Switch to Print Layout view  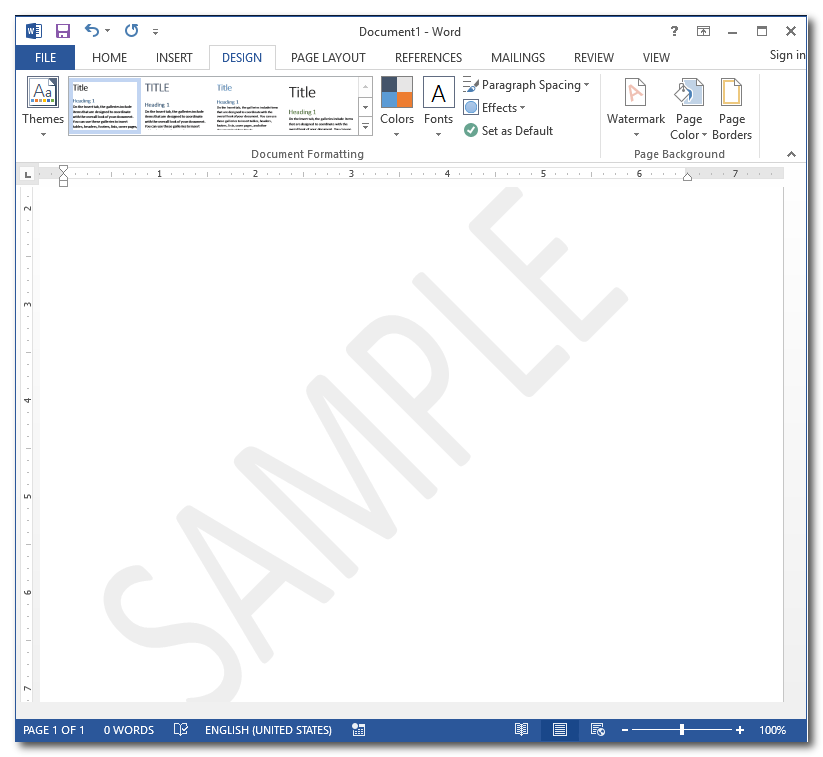pyautogui.click(x=560, y=730)
